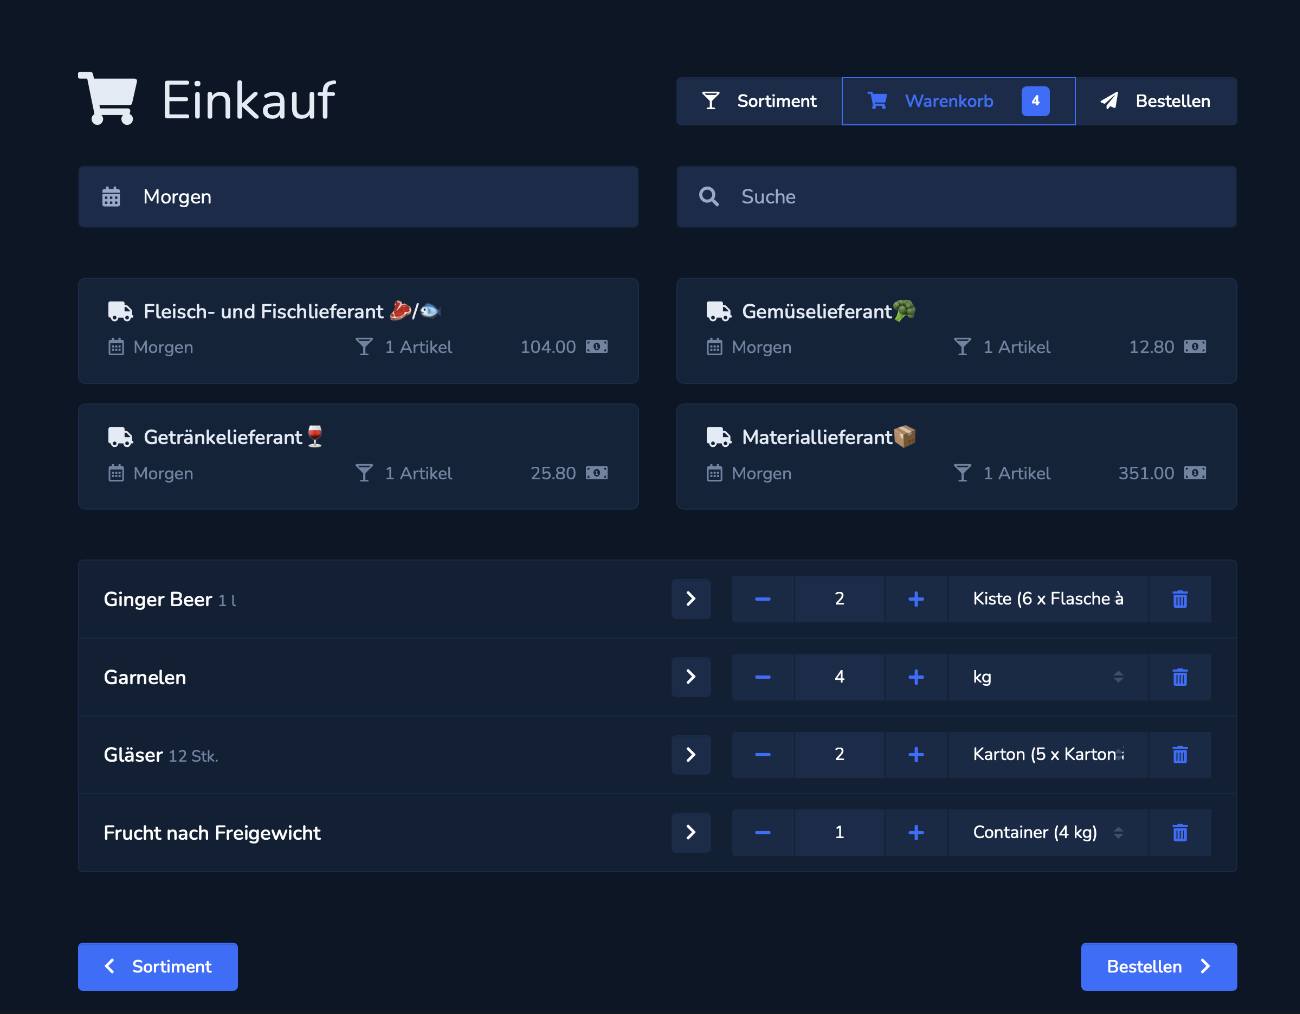Focus the Suche search field
This screenshot has width=1300, height=1014.
(957, 197)
